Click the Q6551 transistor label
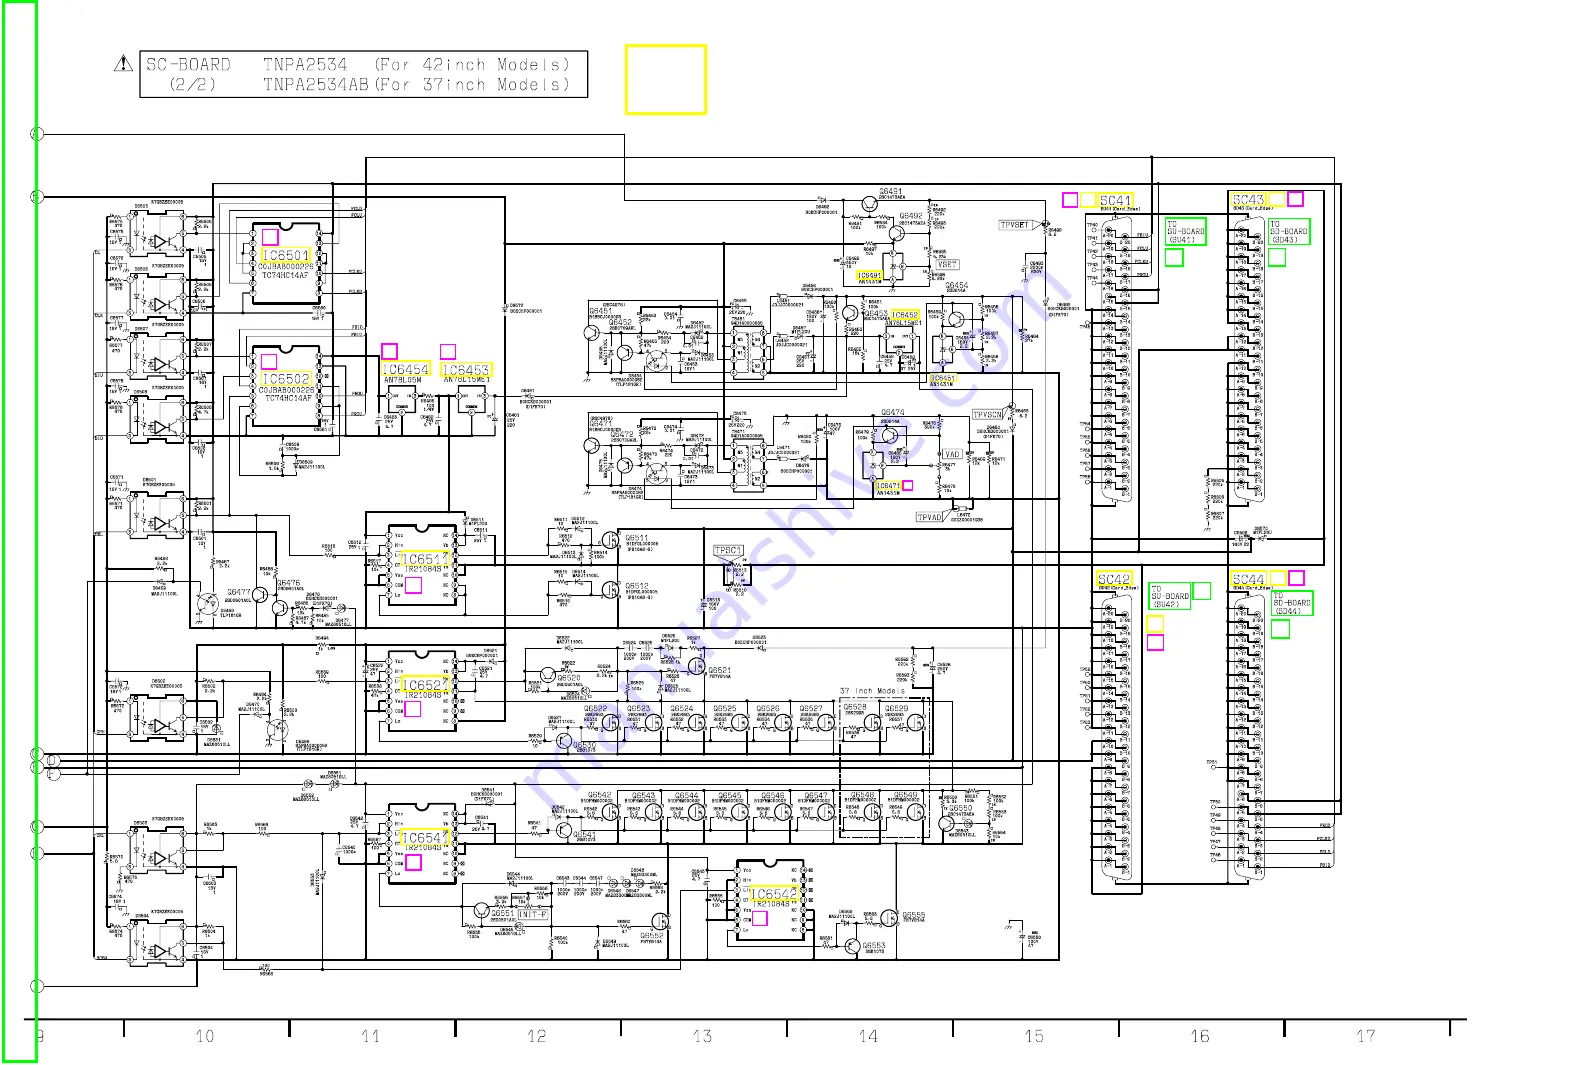 pyautogui.click(x=503, y=913)
